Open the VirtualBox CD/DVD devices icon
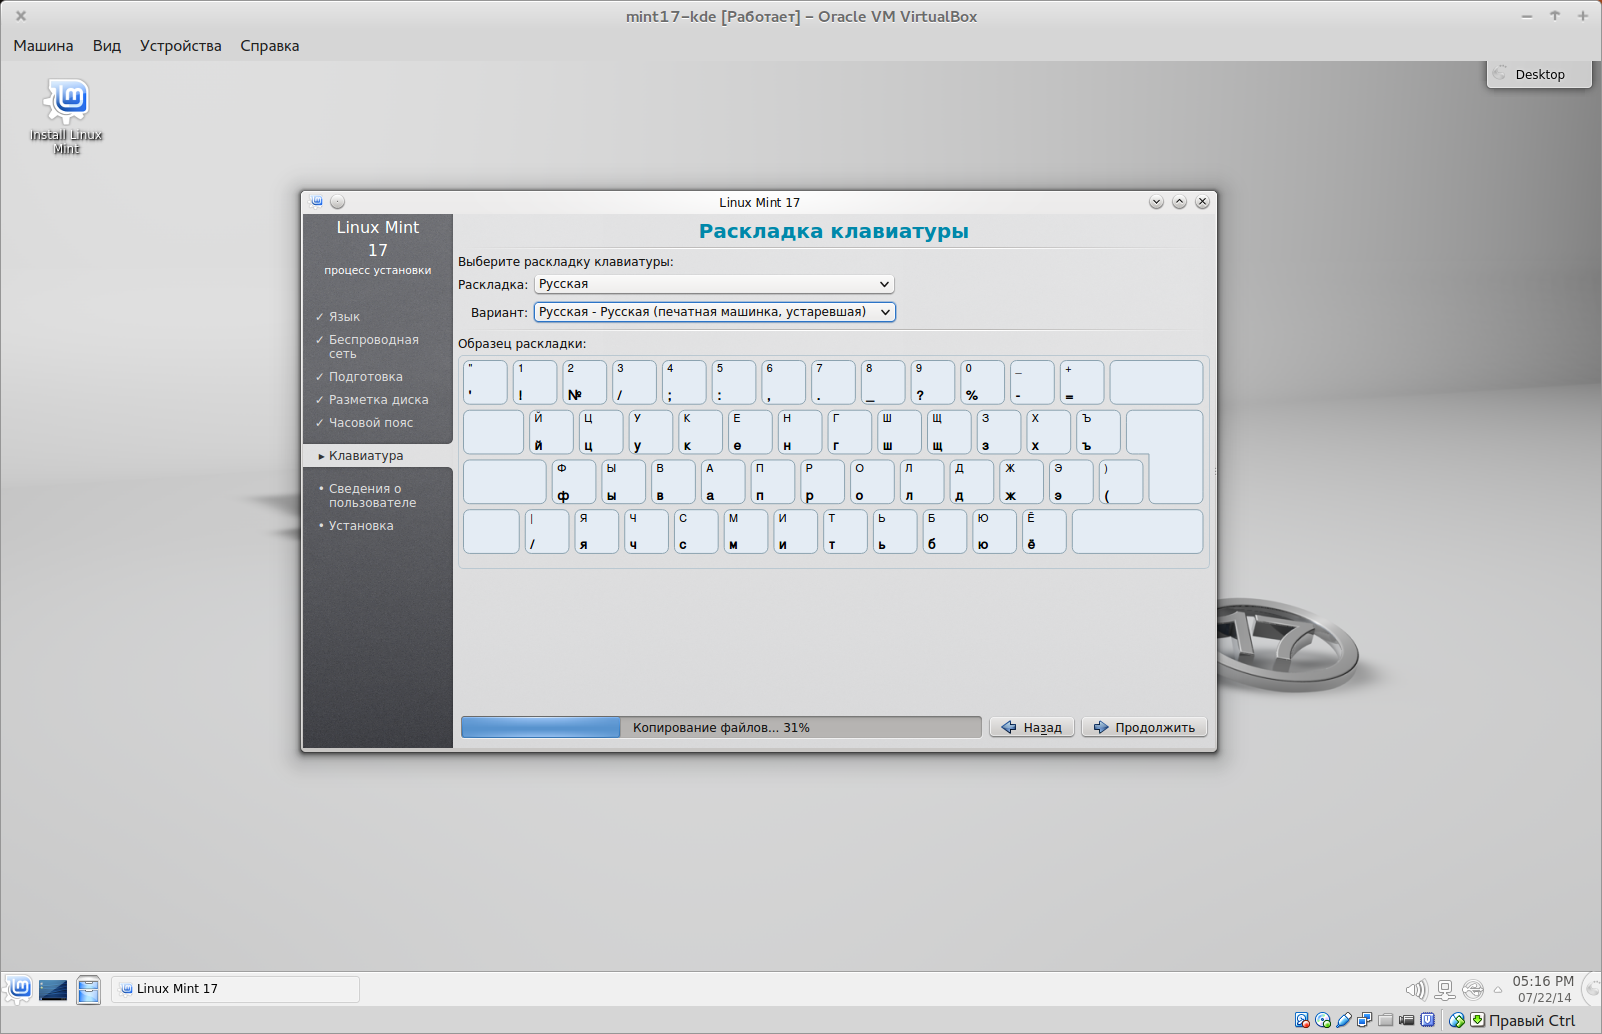This screenshot has width=1602, height=1034. tap(1322, 1020)
